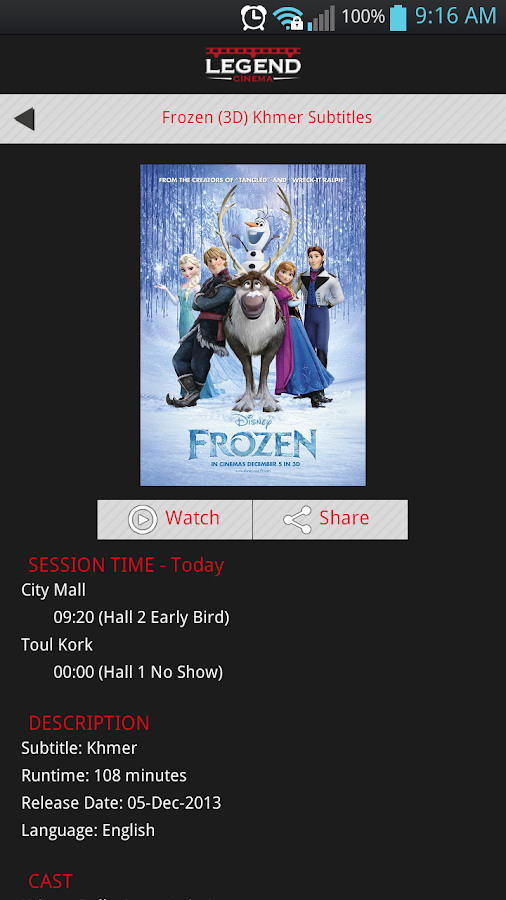Tap the SESSION TIME - Today heading
This screenshot has height=900, width=506.
coord(126,565)
